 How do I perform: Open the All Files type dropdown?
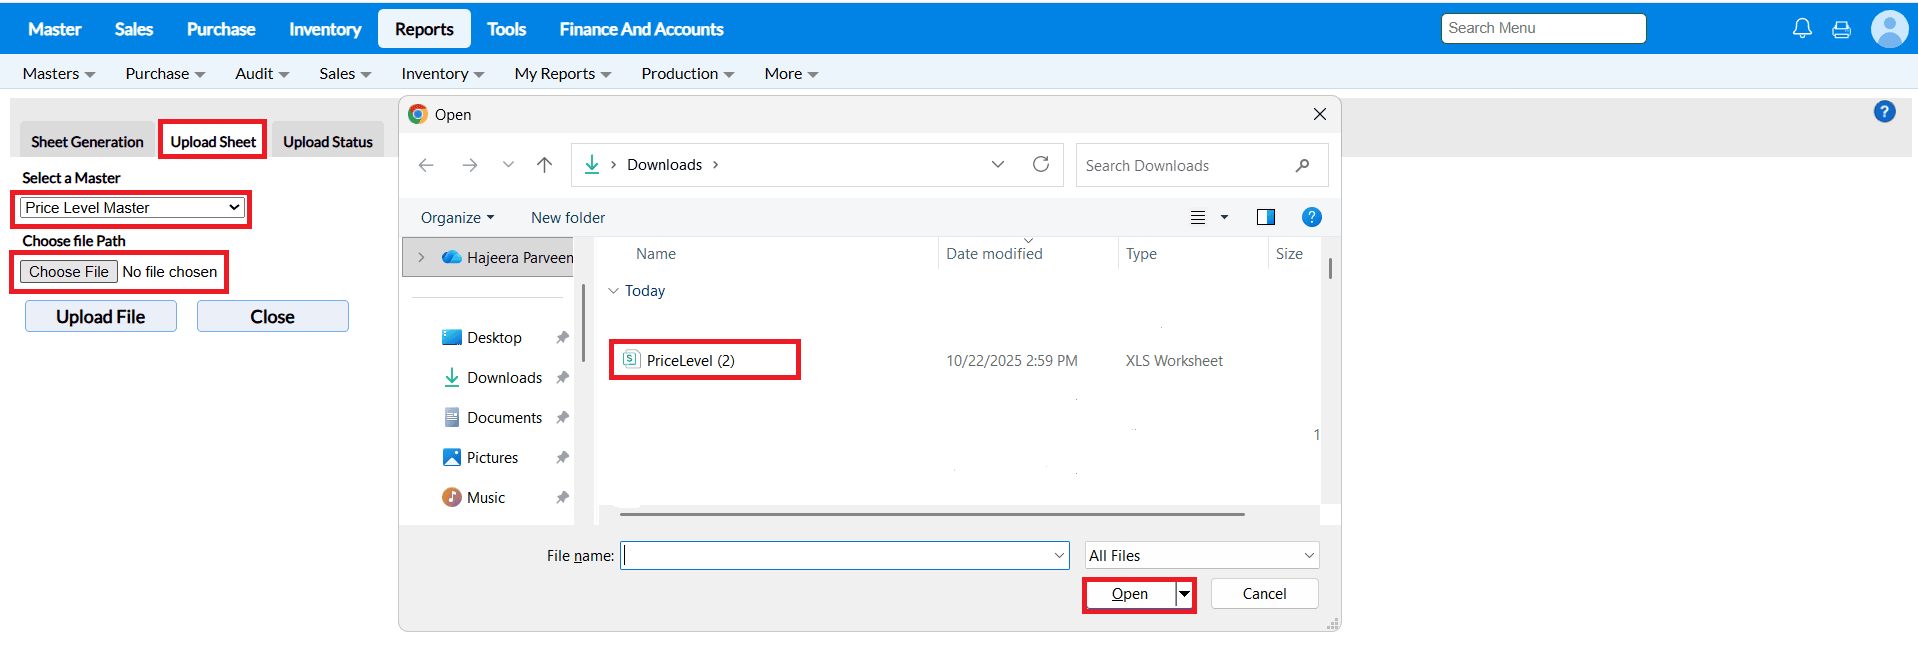click(1201, 556)
